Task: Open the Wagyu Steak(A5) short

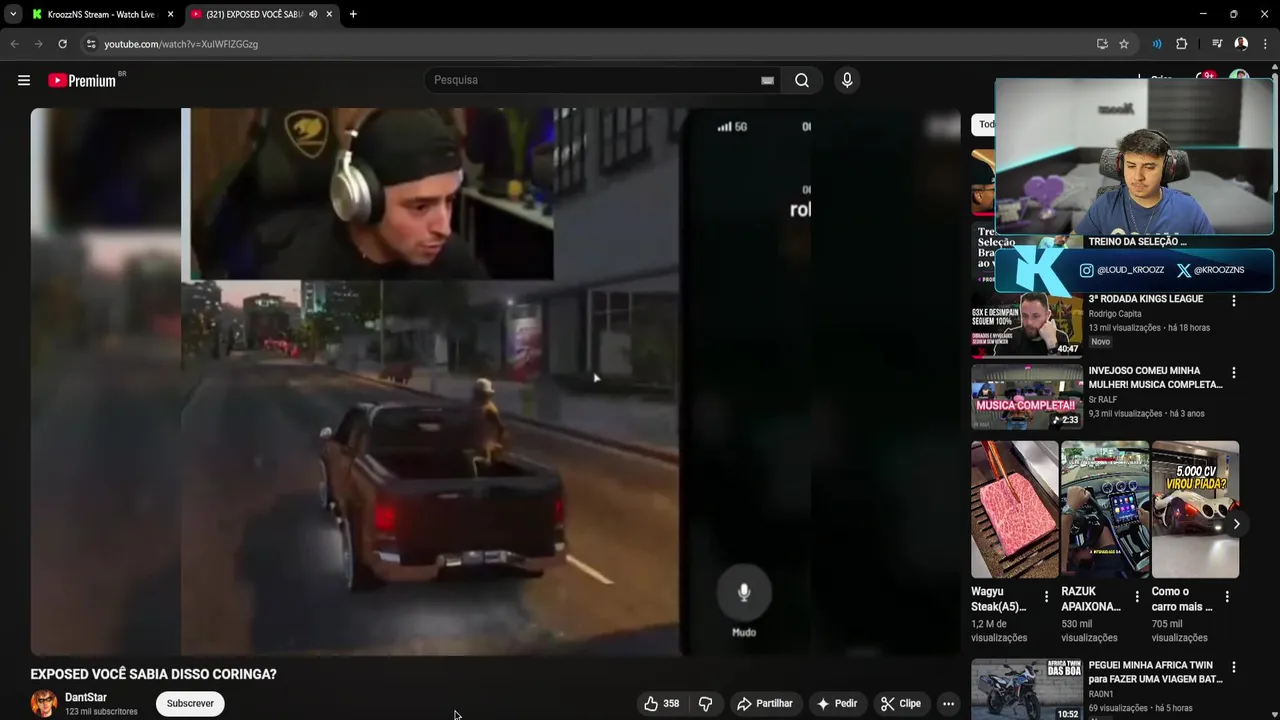Action: point(1014,510)
